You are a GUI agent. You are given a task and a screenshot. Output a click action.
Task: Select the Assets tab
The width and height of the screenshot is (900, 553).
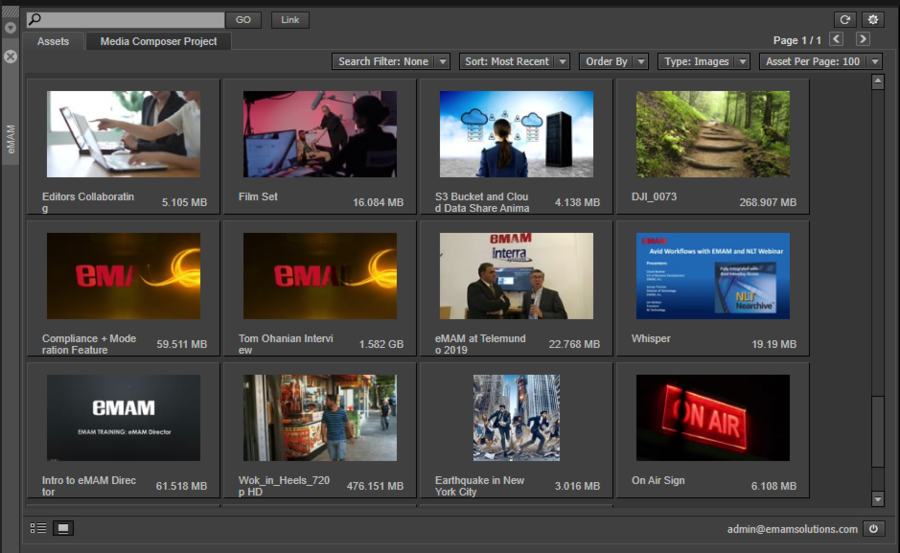point(53,41)
